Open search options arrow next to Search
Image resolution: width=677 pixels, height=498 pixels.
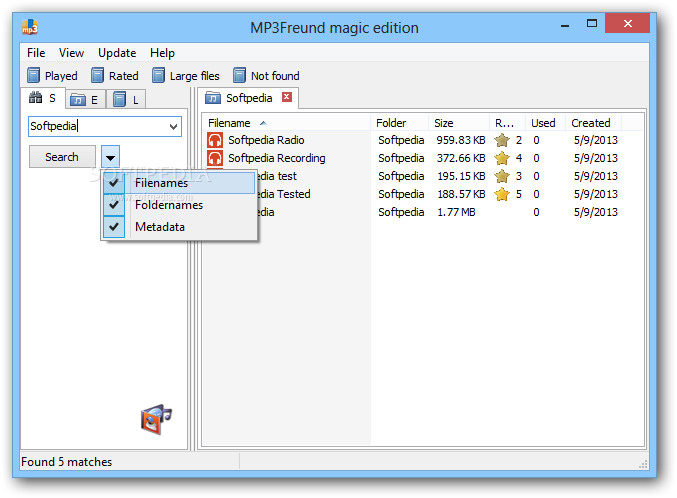click(110, 157)
